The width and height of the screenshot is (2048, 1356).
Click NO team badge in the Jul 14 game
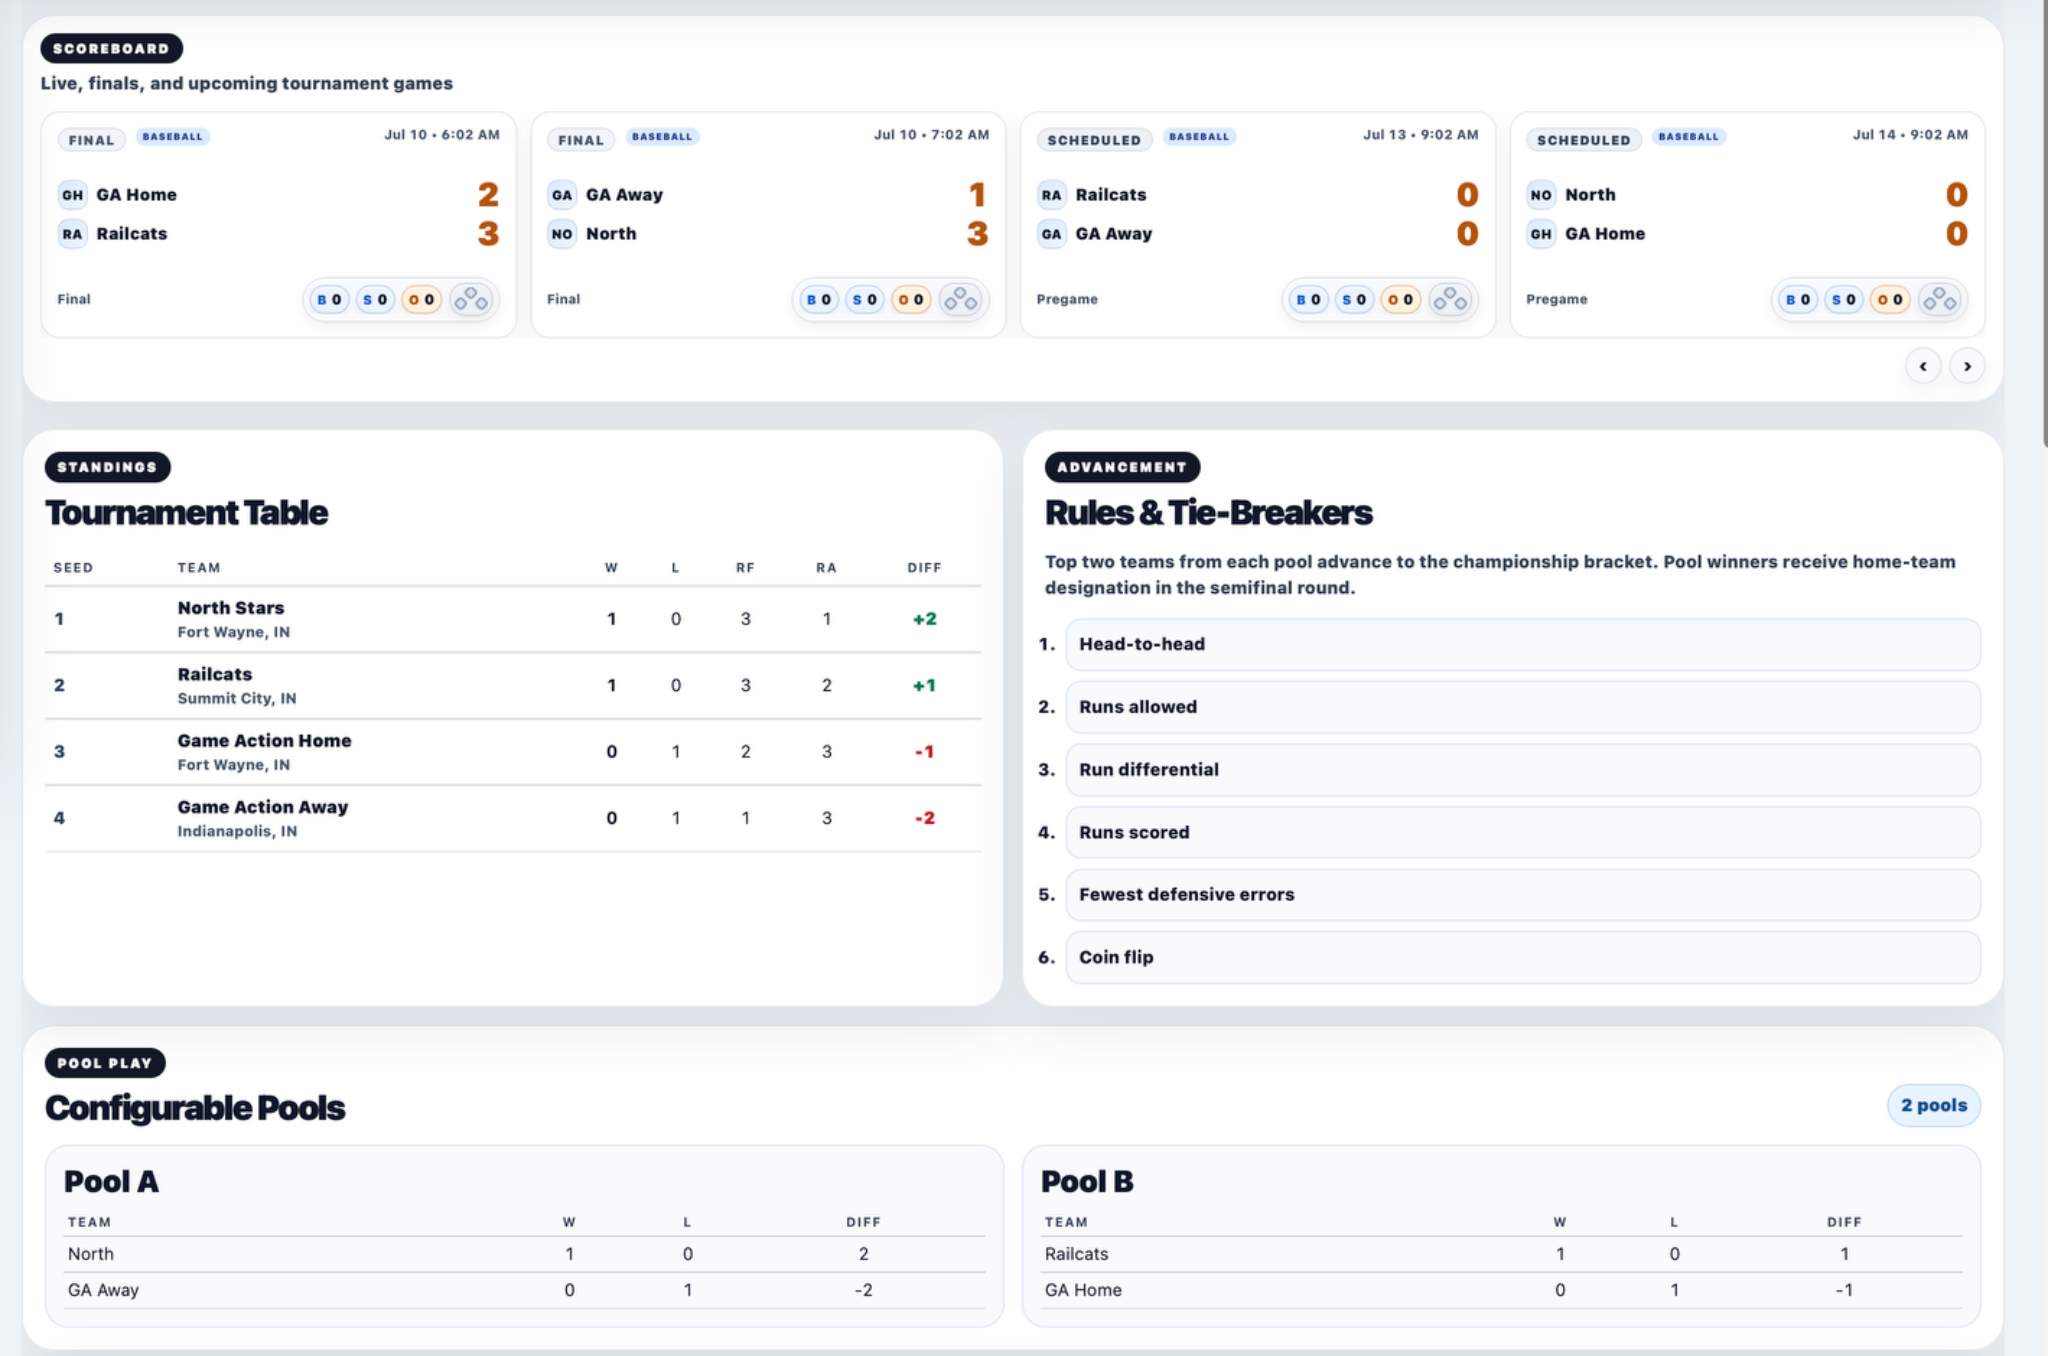point(1541,195)
